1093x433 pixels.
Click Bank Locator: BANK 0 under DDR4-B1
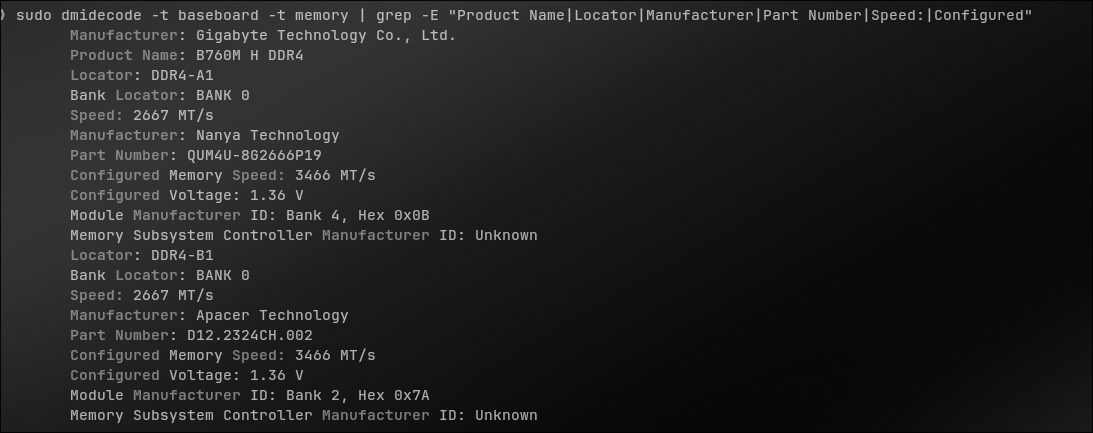[x=160, y=275]
